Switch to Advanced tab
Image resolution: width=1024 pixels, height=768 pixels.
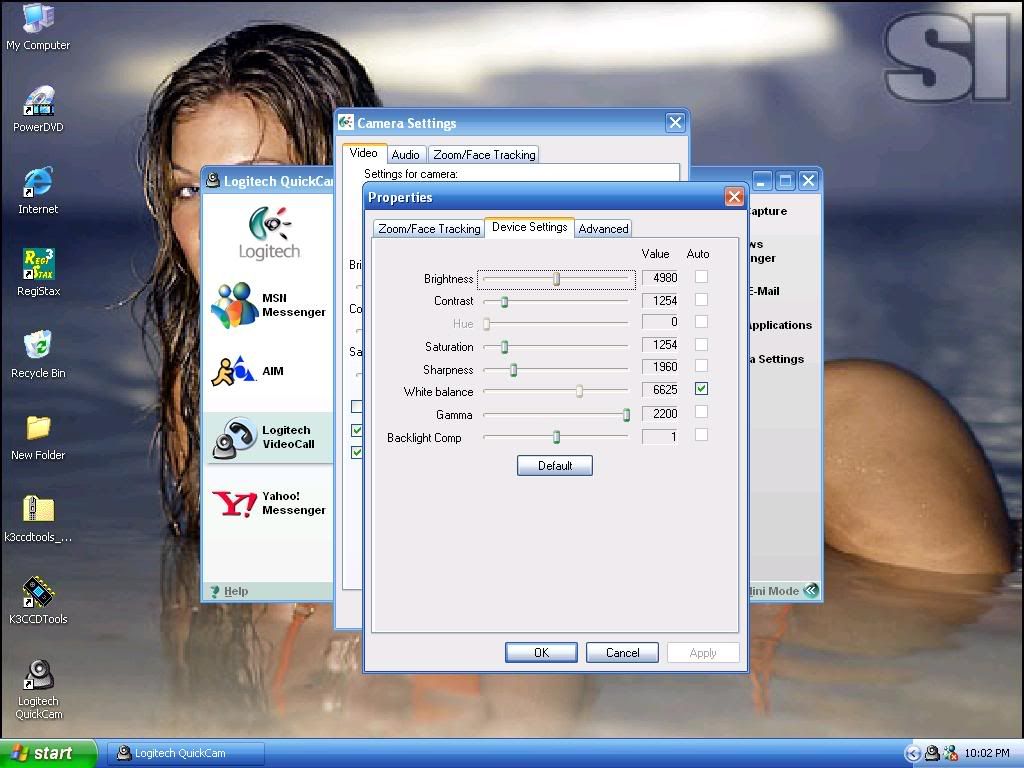[x=603, y=229]
